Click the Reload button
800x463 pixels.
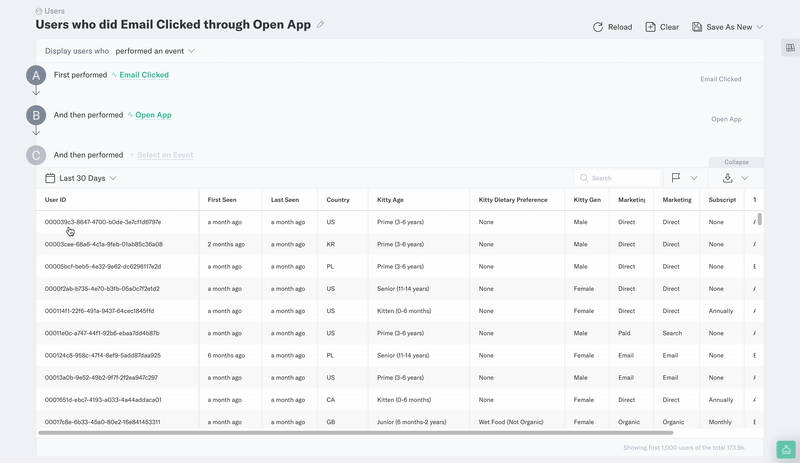[612, 27]
